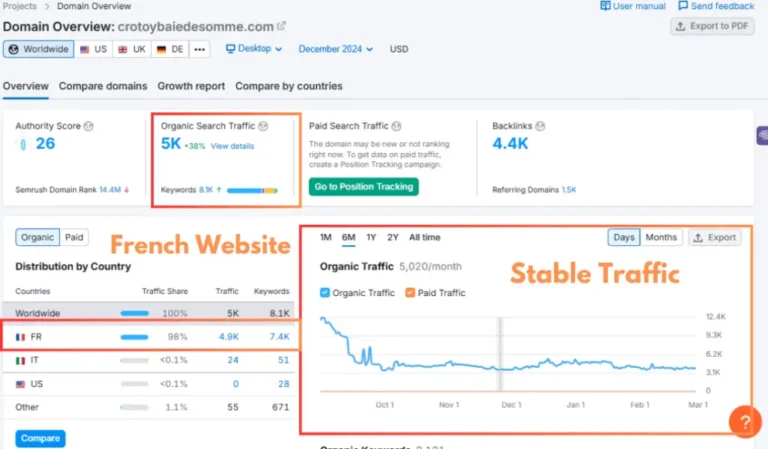Set the chart granularity to Days
768x449 pixels.
coord(624,237)
